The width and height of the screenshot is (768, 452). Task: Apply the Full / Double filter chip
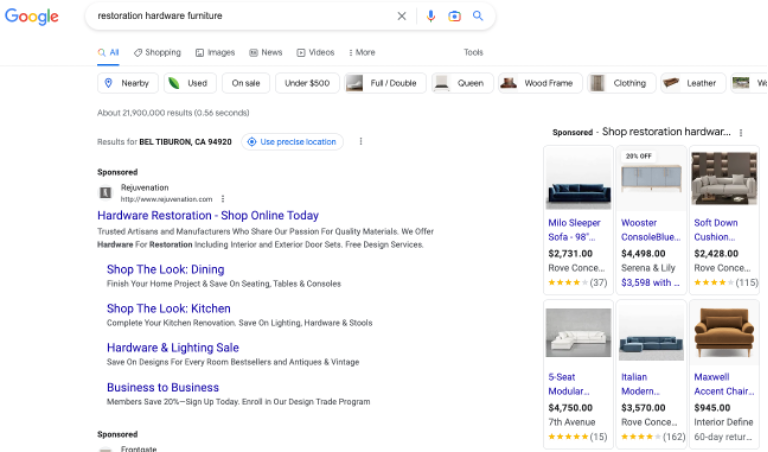pos(385,83)
